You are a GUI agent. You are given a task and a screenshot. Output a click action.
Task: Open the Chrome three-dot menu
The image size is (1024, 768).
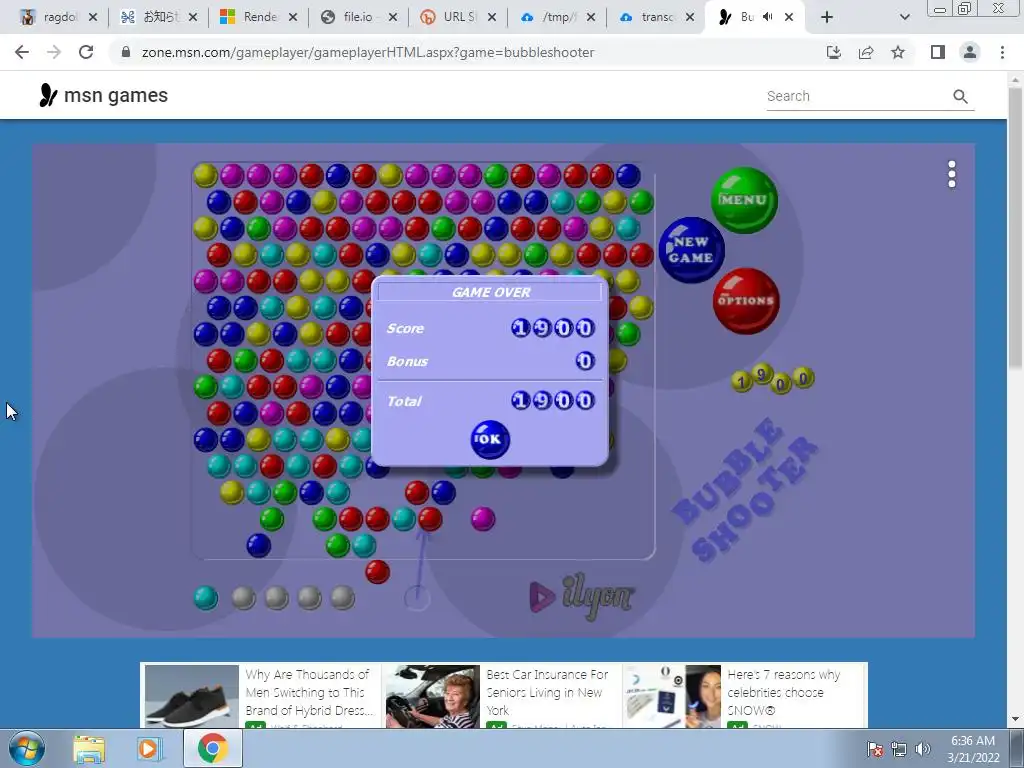[1002, 52]
